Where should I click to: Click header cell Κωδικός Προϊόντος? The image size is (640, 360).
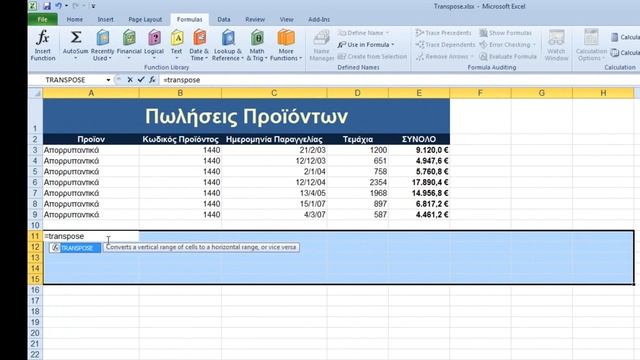point(180,139)
